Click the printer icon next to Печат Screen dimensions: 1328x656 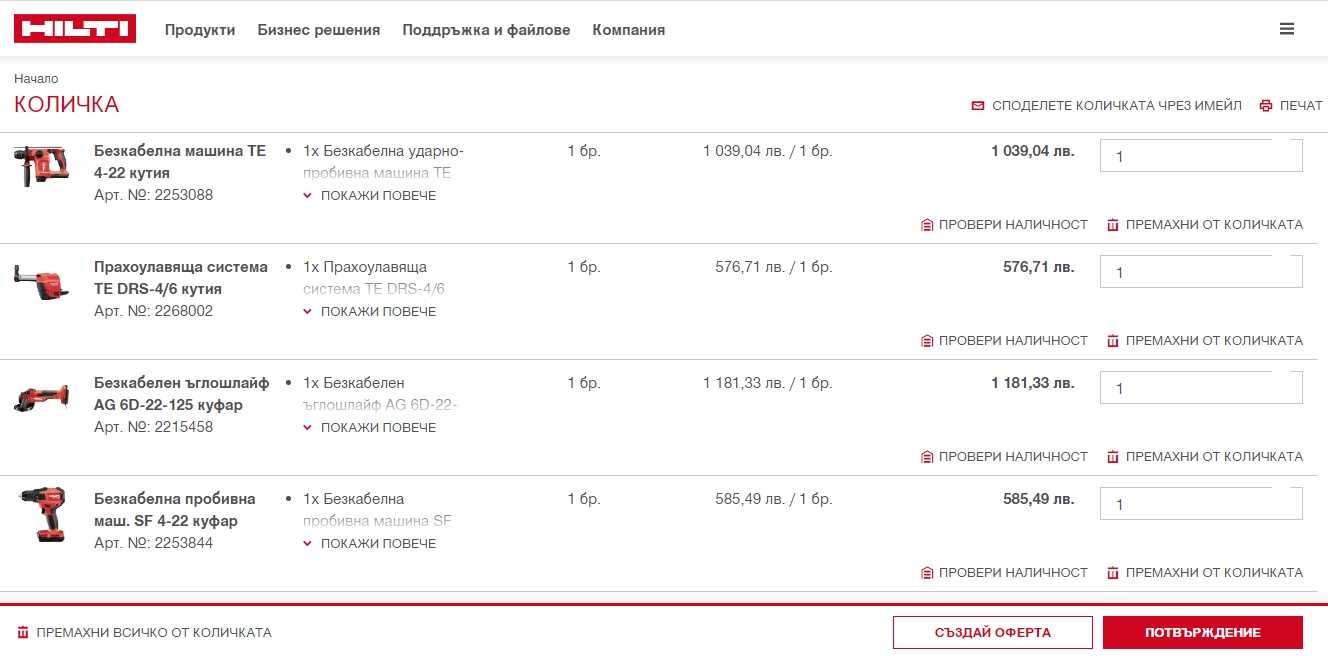[x=1266, y=105]
